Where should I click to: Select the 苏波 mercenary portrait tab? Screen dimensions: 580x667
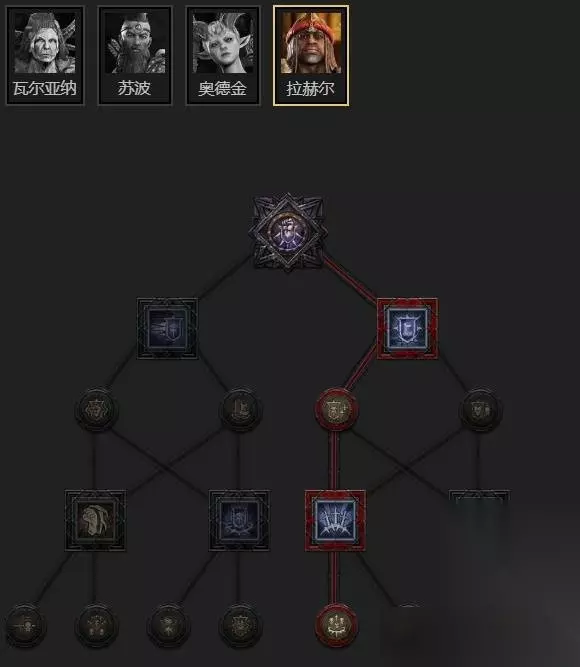[135, 55]
